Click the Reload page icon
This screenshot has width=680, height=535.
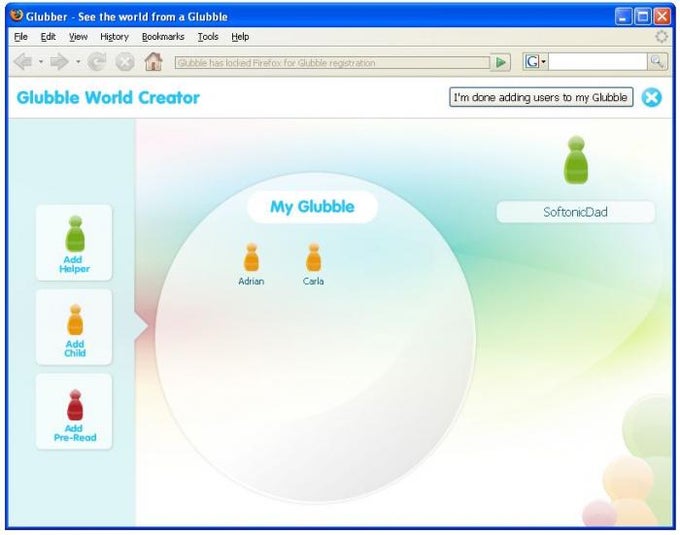coord(97,62)
